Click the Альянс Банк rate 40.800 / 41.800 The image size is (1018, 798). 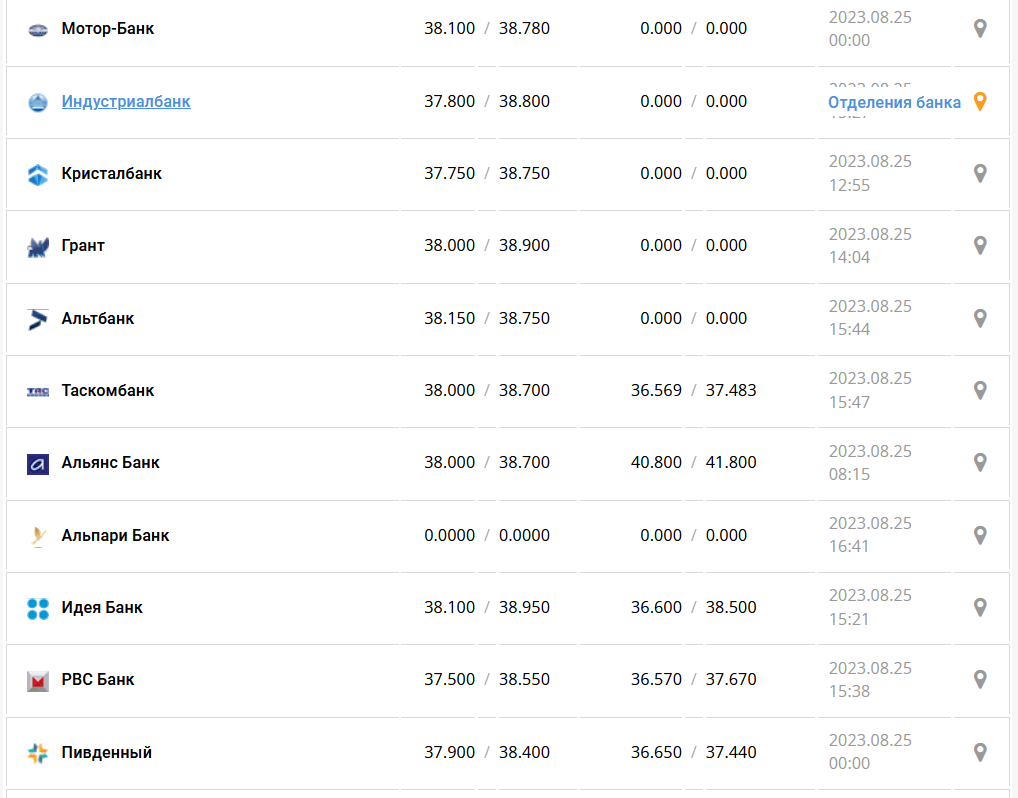(x=693, y=462)
